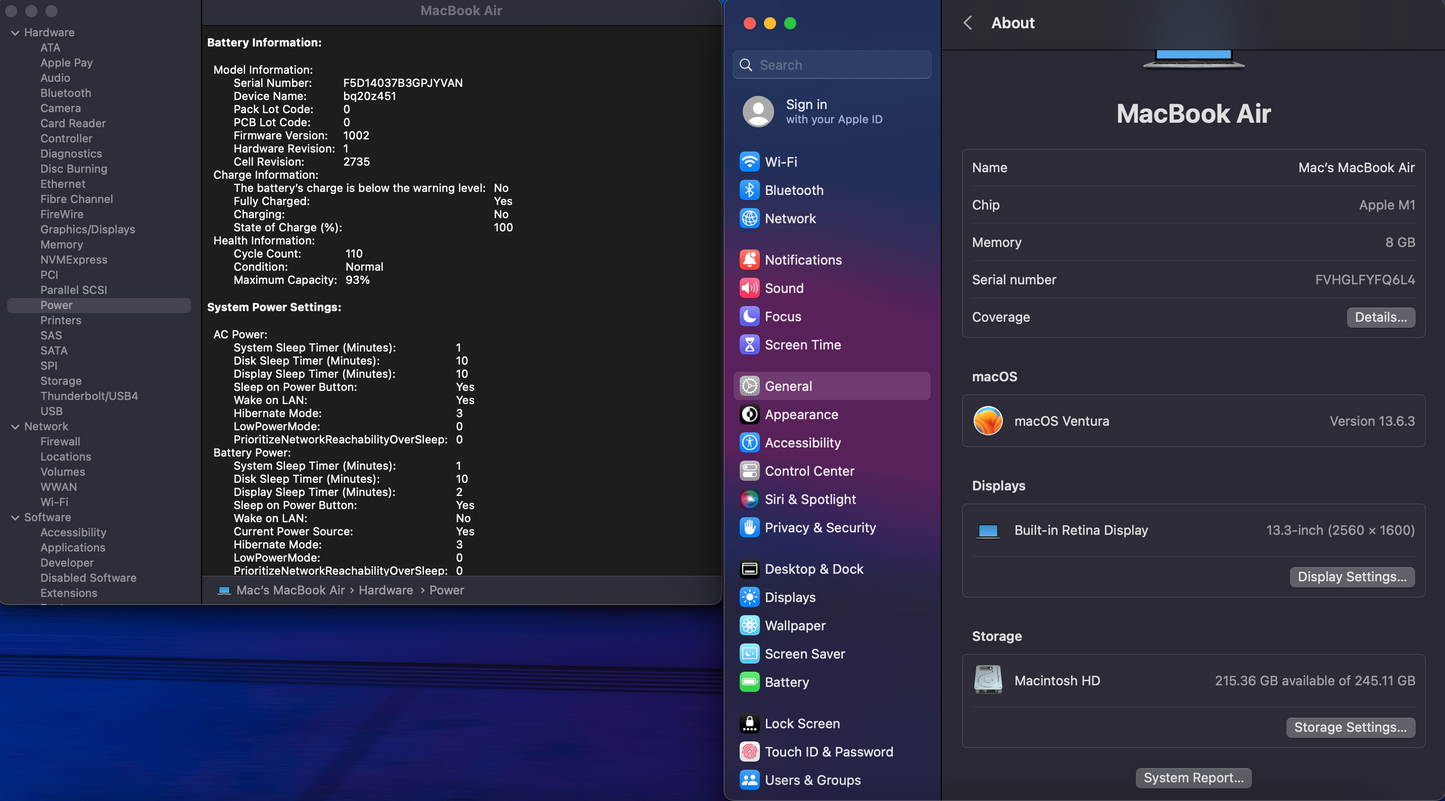Select the Touch ID & Password icon

click(x=749, y=752)
